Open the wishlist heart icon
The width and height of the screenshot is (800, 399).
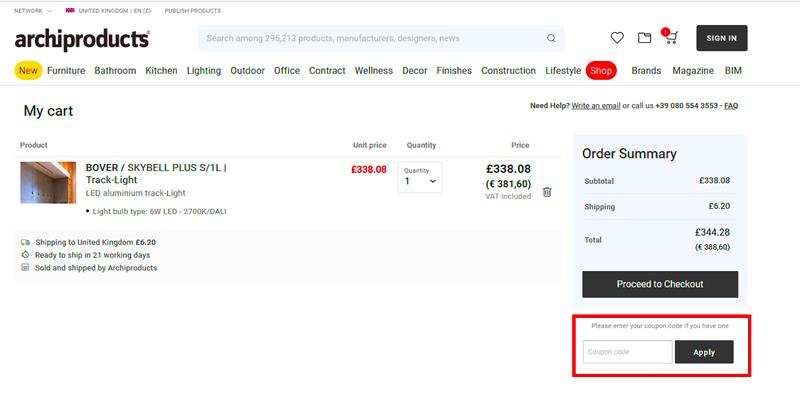pos(617,38)
